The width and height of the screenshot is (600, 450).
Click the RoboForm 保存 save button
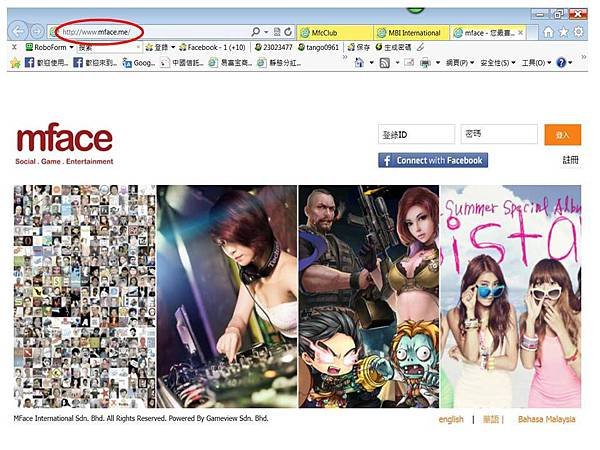point(359,47)
